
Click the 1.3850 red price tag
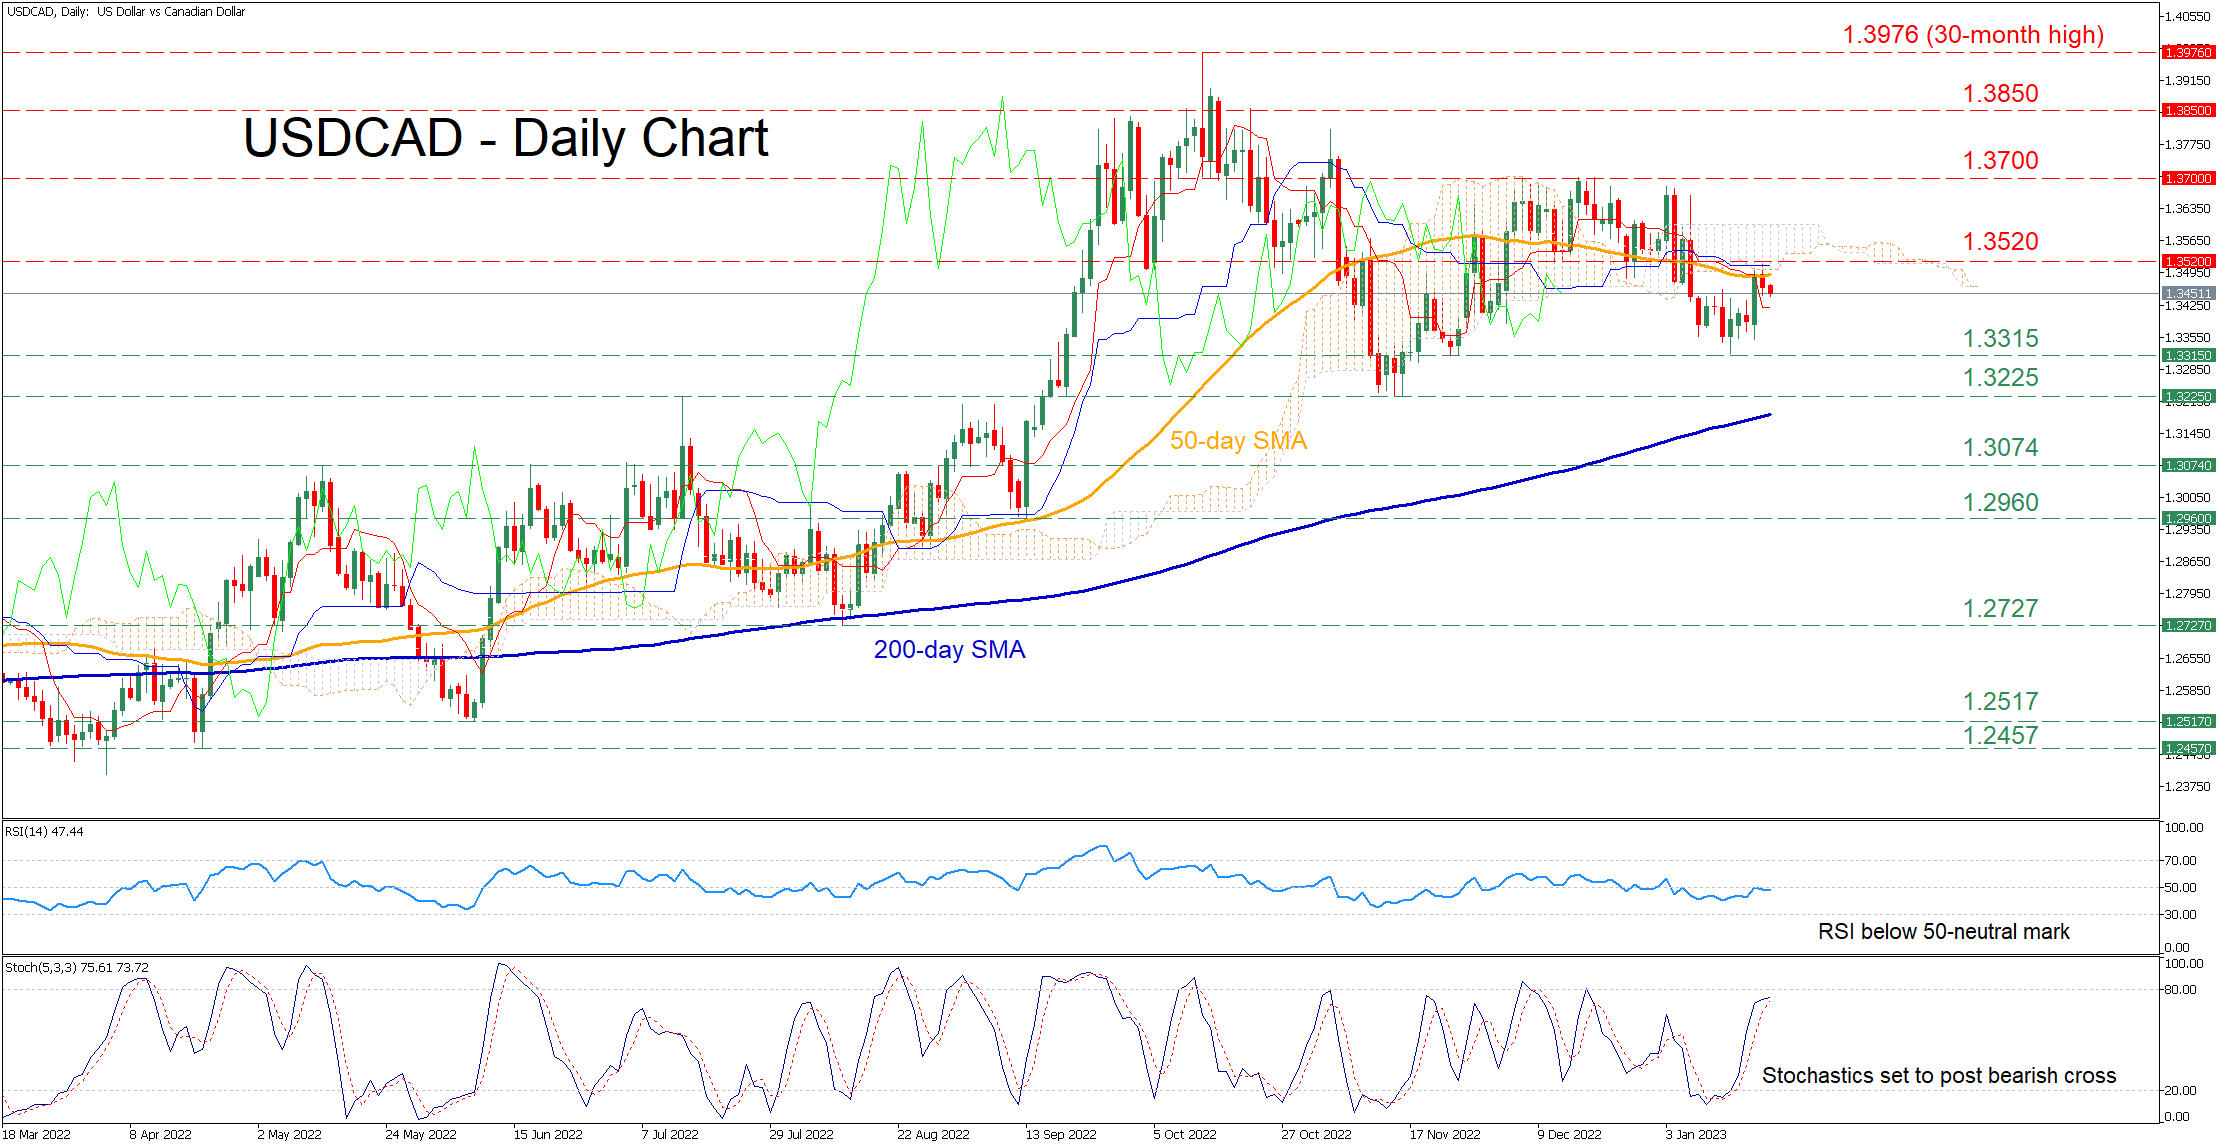(2187, 111)
